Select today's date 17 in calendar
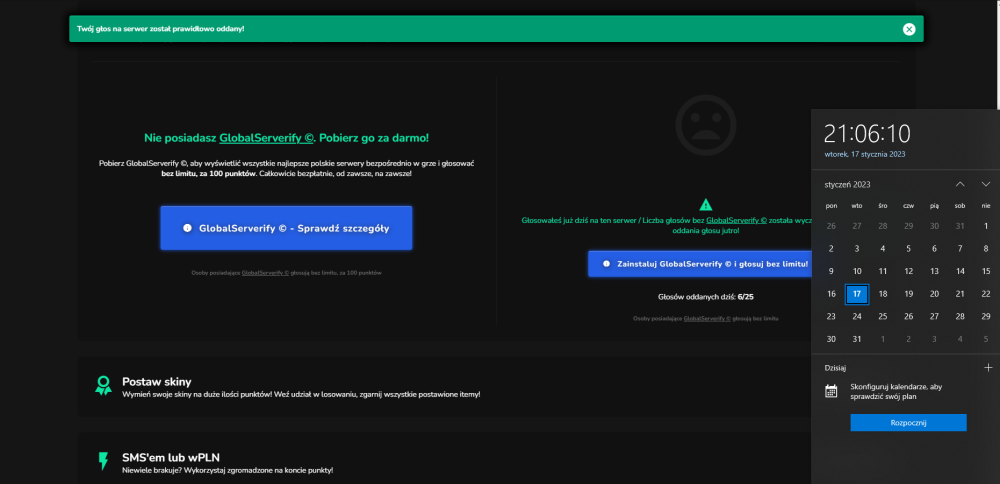This screenshot has width=1000, height=484. (x=857, y=294)
